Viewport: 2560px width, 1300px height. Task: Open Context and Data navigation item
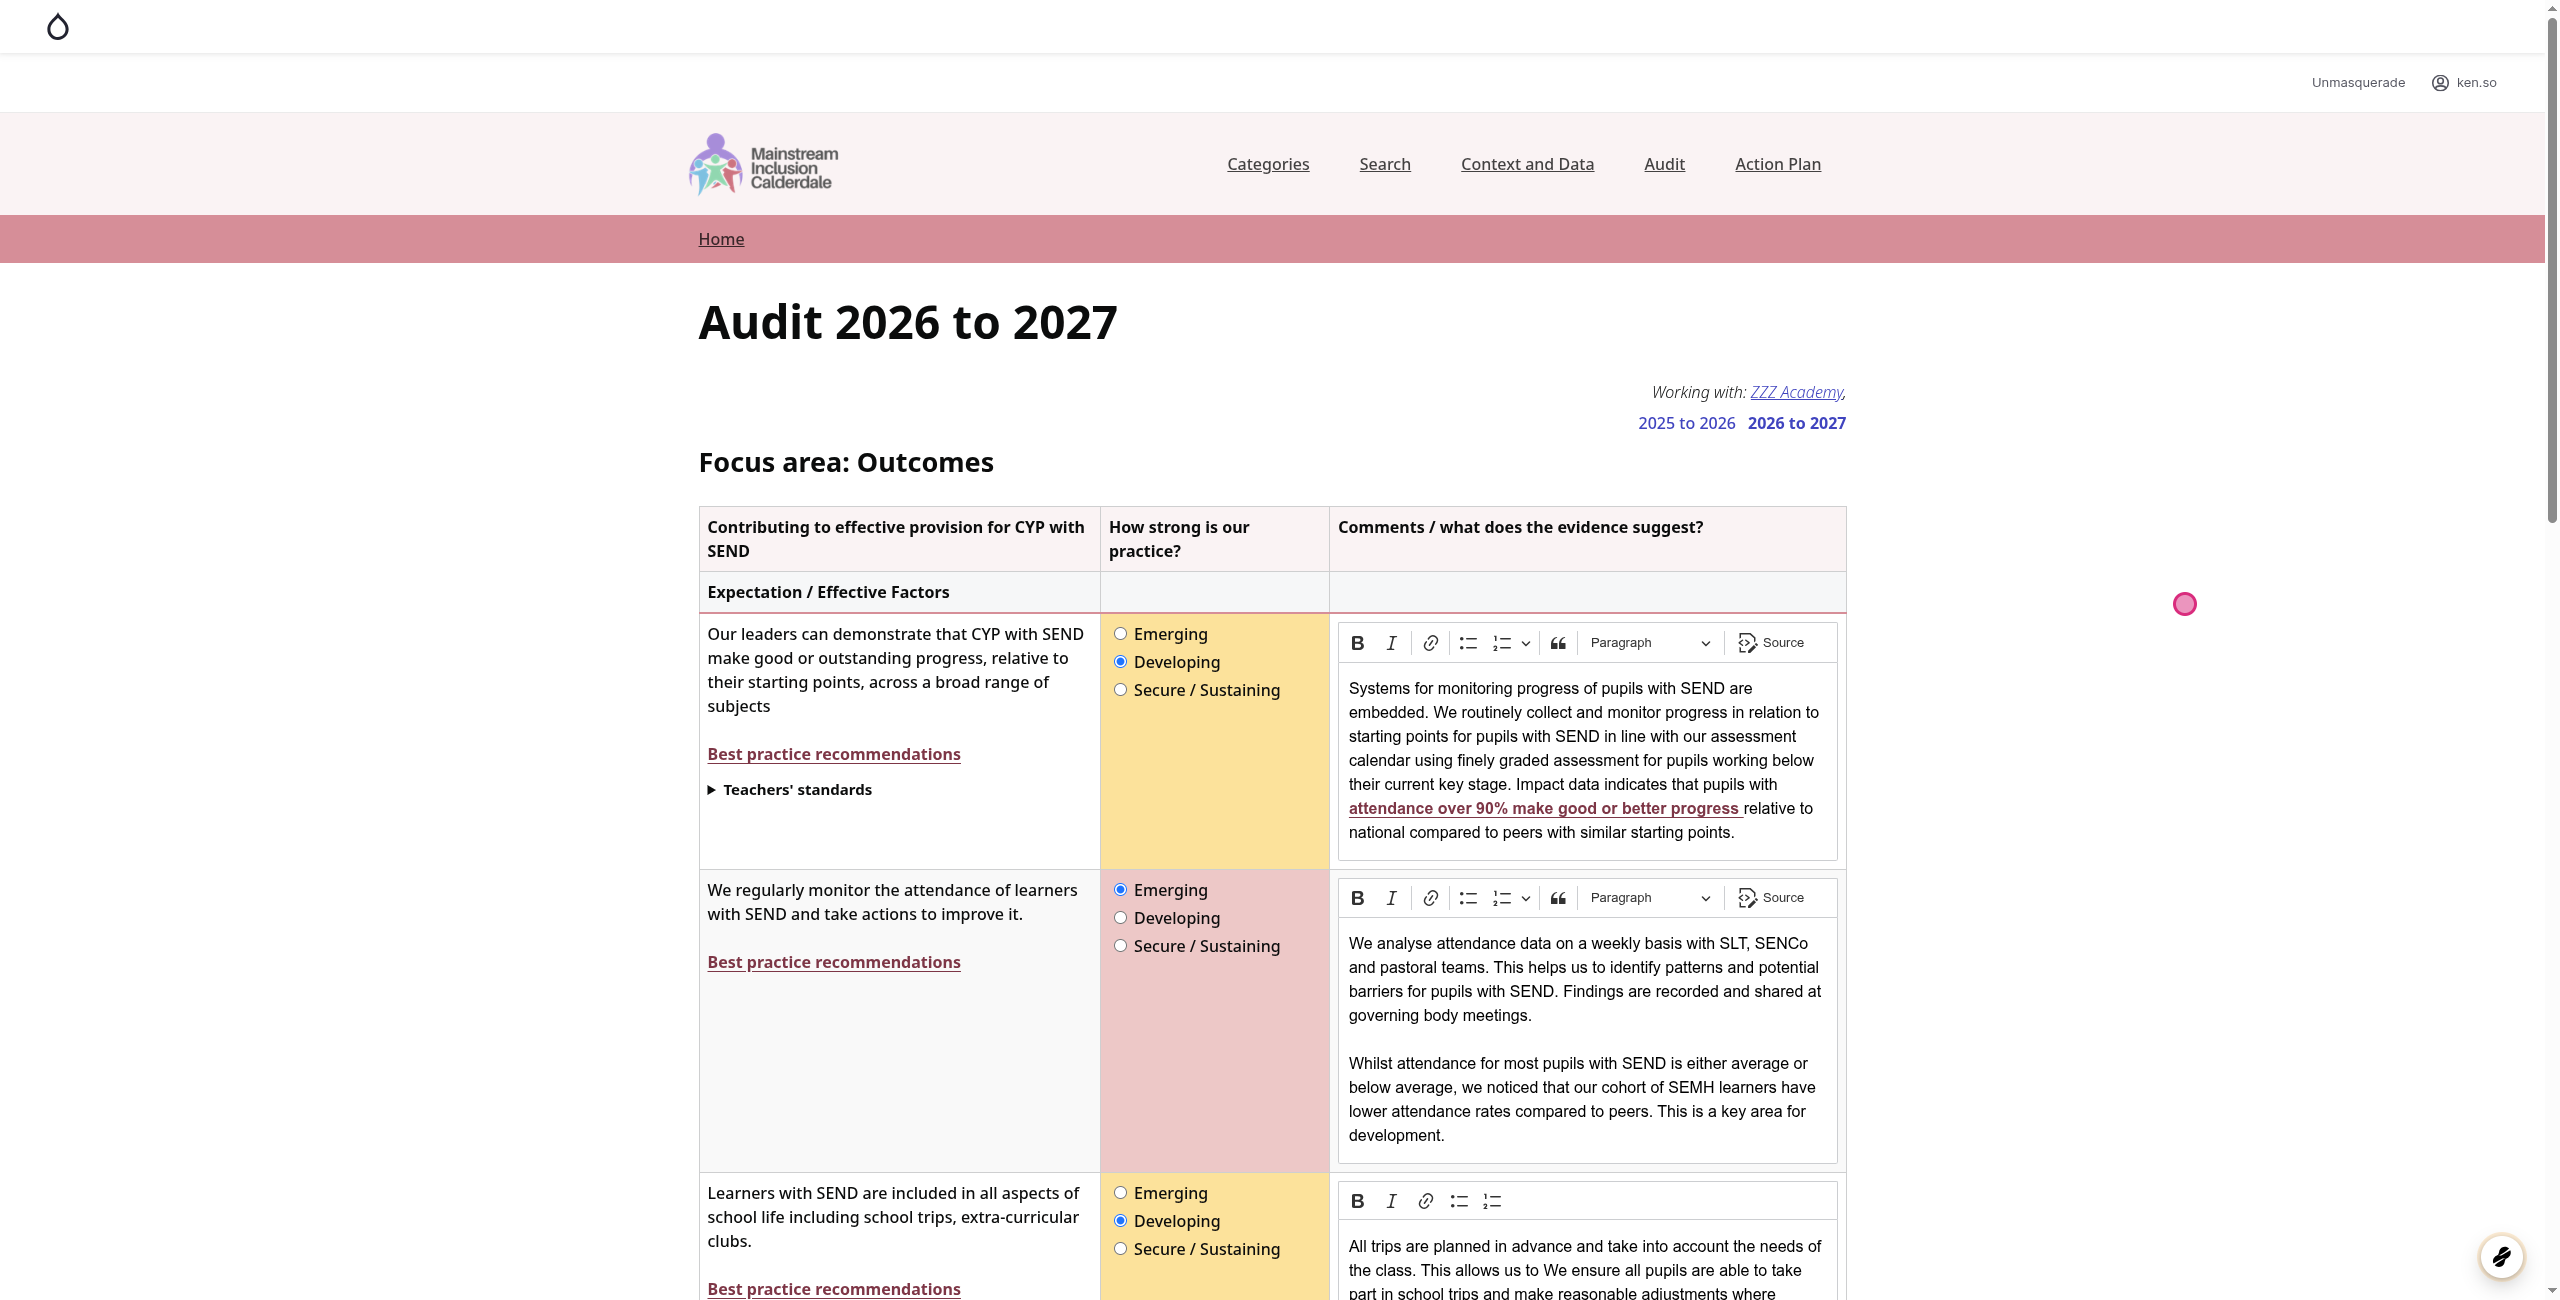click(1527, 164)
